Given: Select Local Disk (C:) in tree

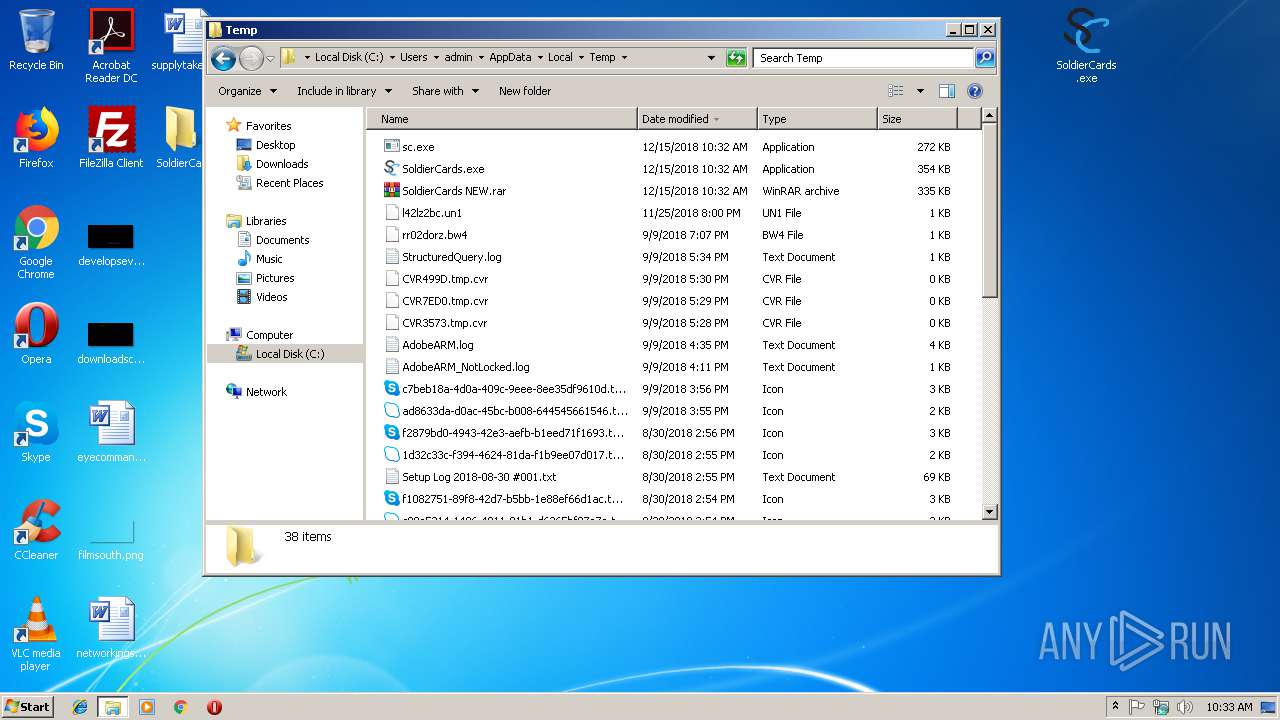Looking at the screenshot, I should tap(289, 354).
